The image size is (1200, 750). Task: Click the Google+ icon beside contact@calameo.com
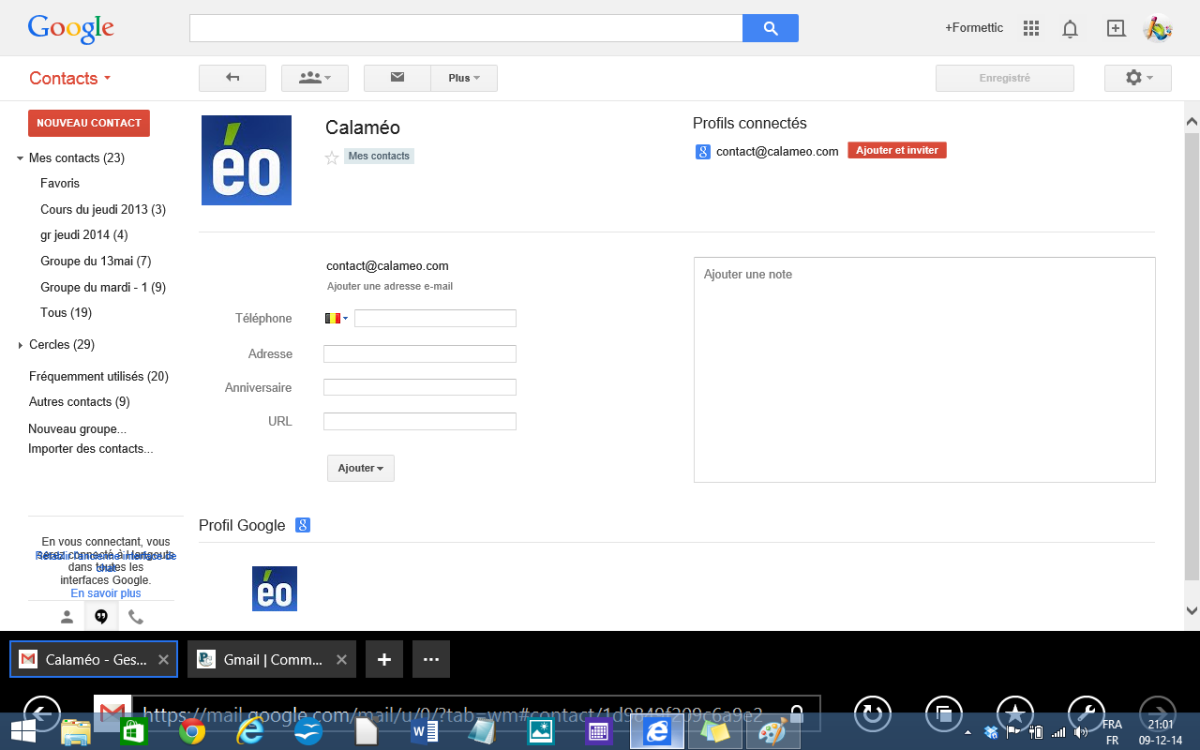point(703,151)
